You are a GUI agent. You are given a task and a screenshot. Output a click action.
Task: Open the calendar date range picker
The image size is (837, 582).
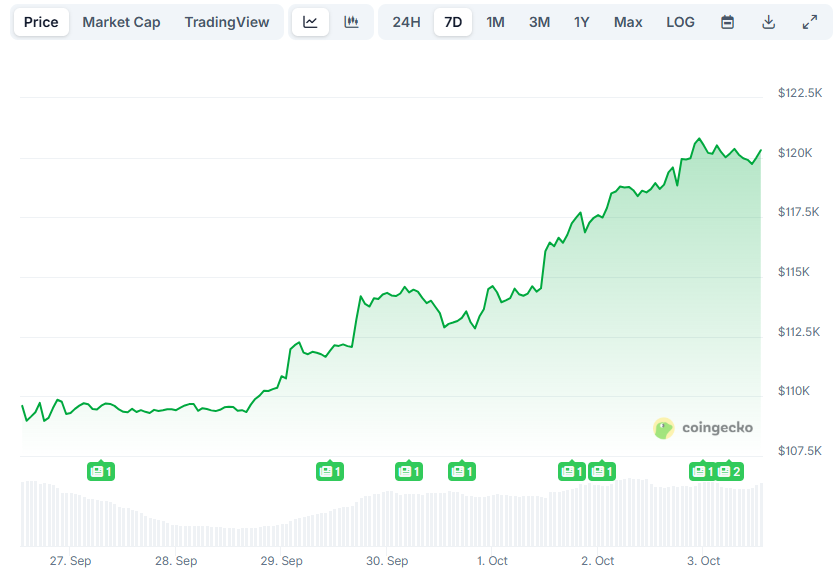coord(728,22)
